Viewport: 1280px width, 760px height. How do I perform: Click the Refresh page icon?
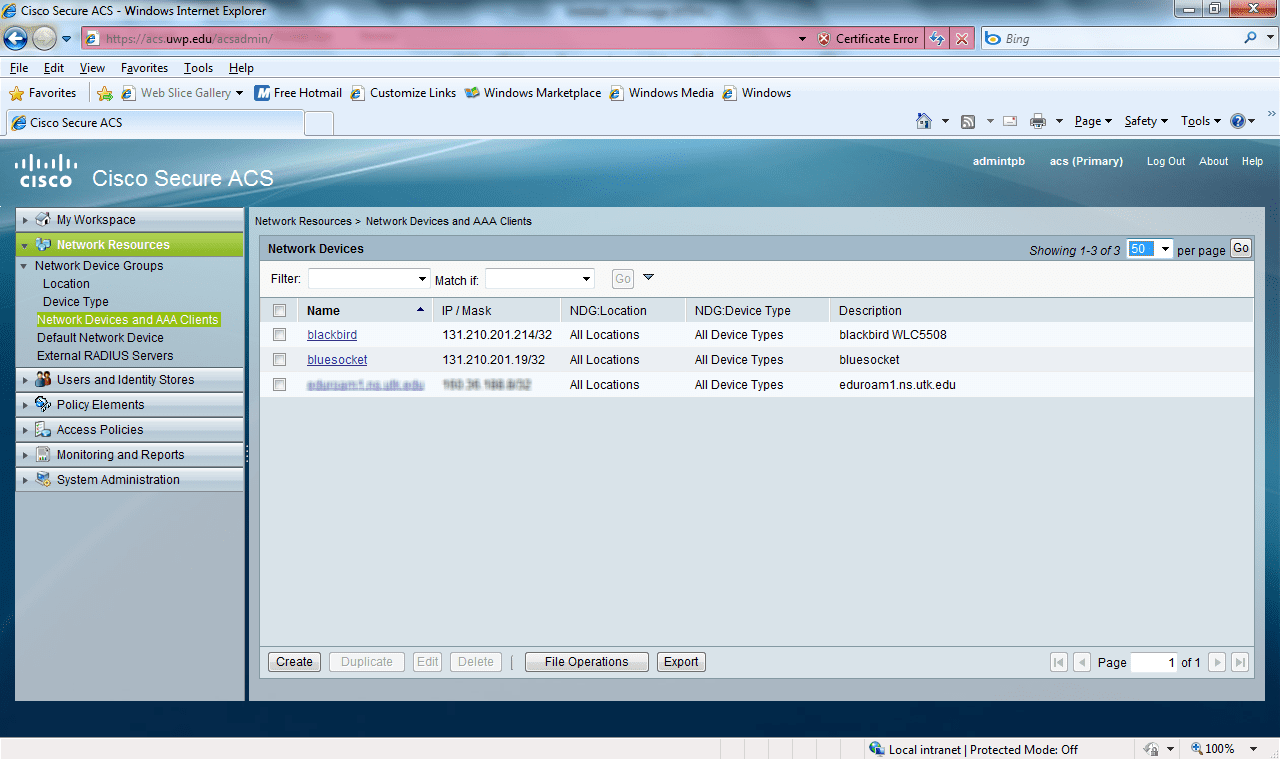937,39
